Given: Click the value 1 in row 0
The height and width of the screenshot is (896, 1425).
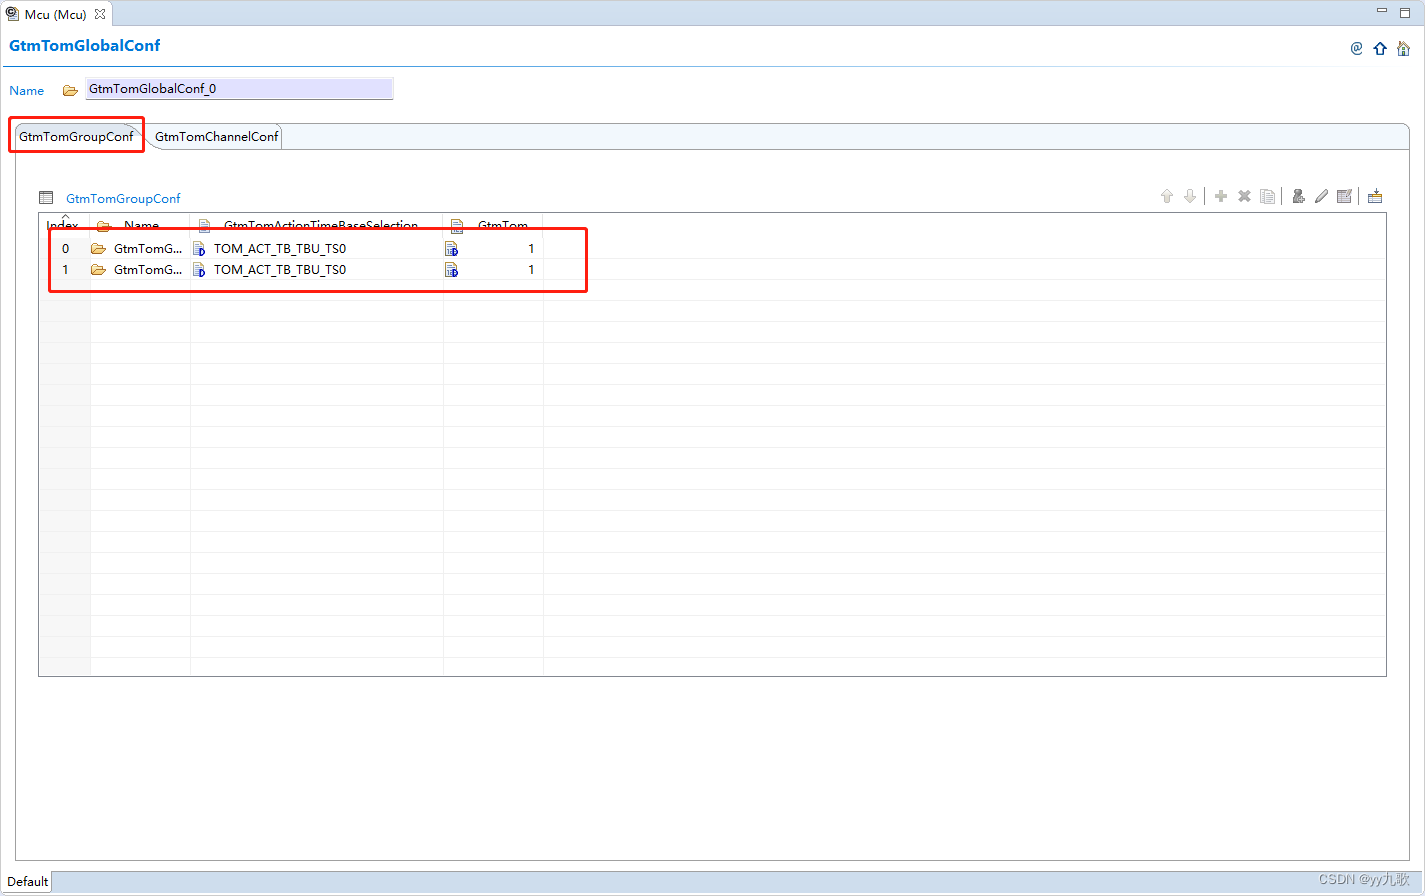Looking at the screenshot, I should (531, 249).
